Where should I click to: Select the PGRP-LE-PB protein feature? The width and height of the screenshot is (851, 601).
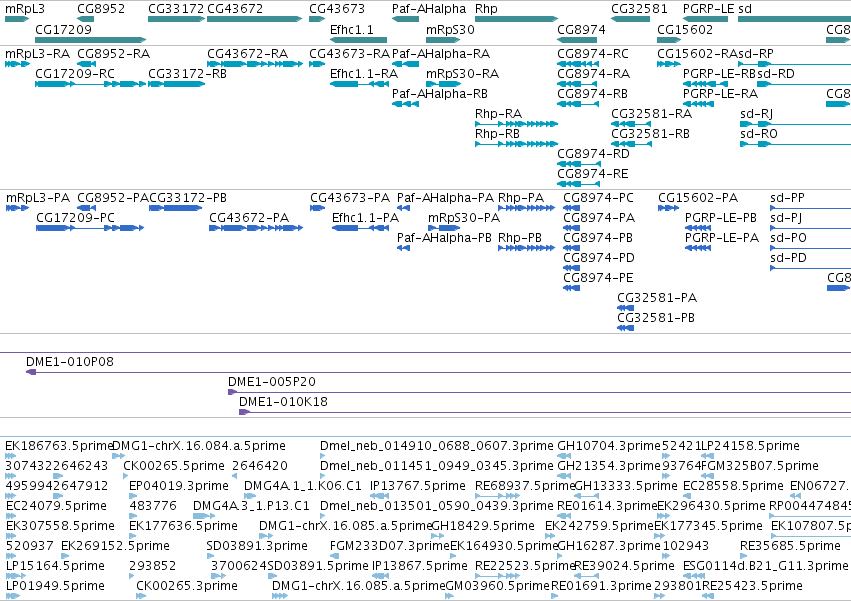pos(698,228)
